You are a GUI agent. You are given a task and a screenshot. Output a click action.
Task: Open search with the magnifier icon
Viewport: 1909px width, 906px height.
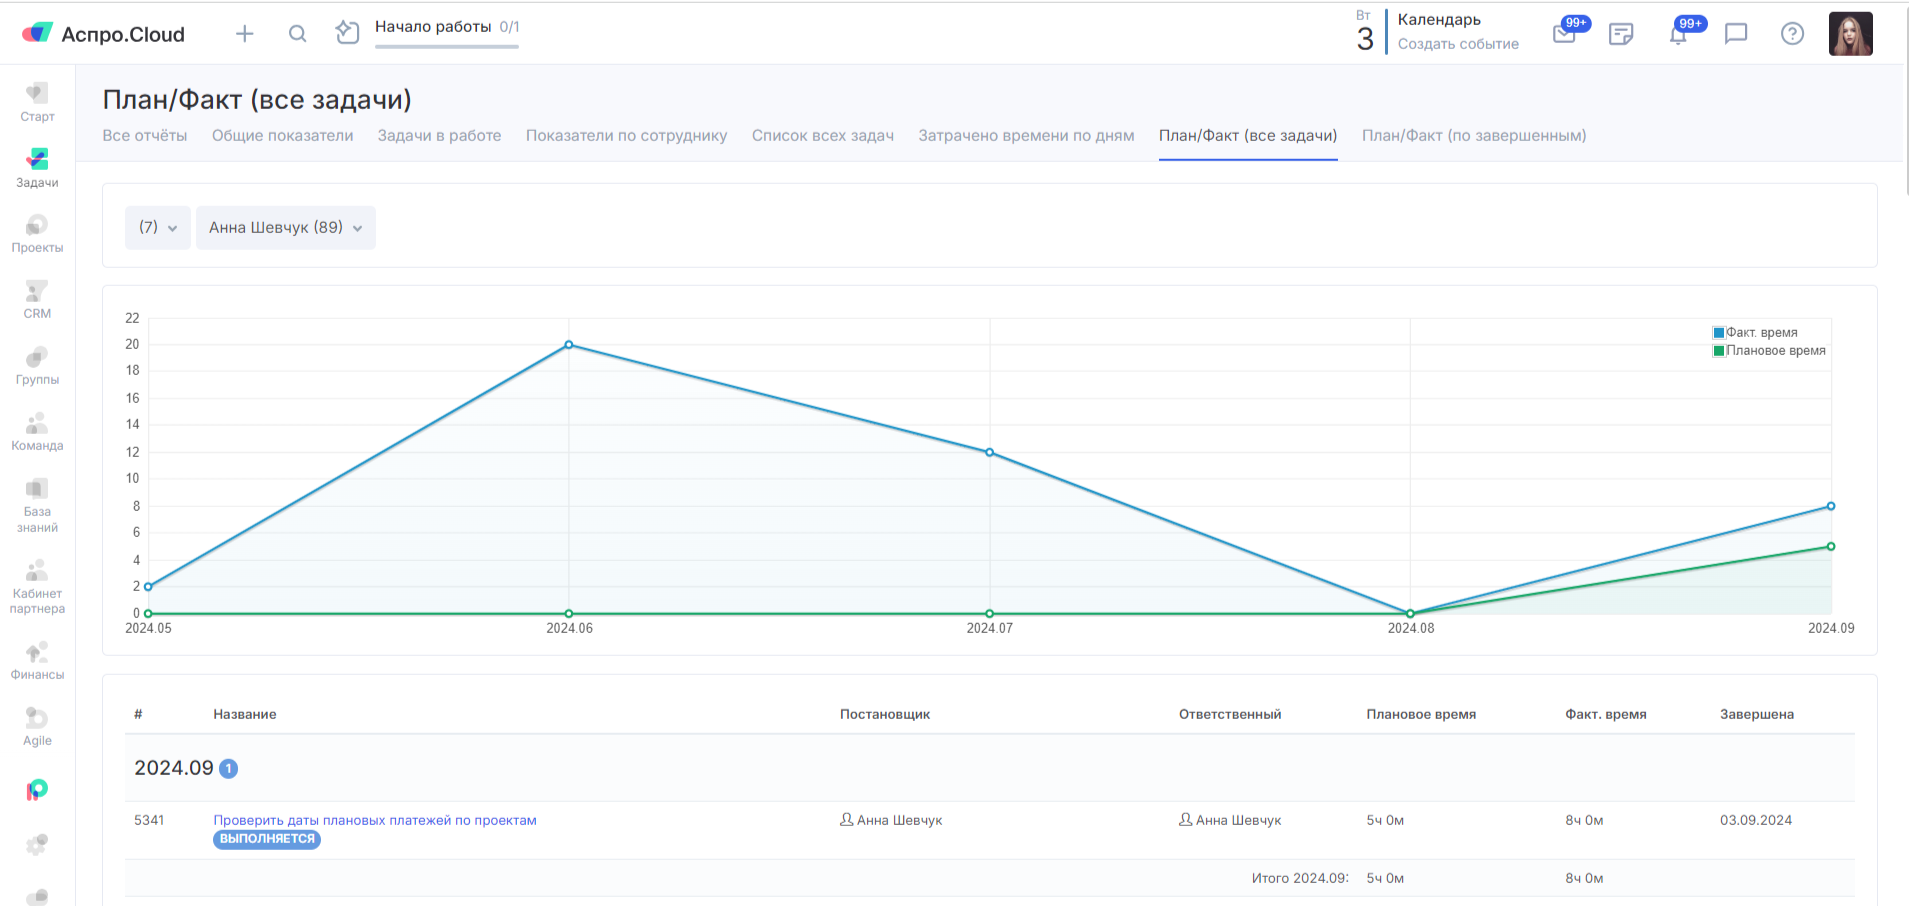(x=297, y=34)
